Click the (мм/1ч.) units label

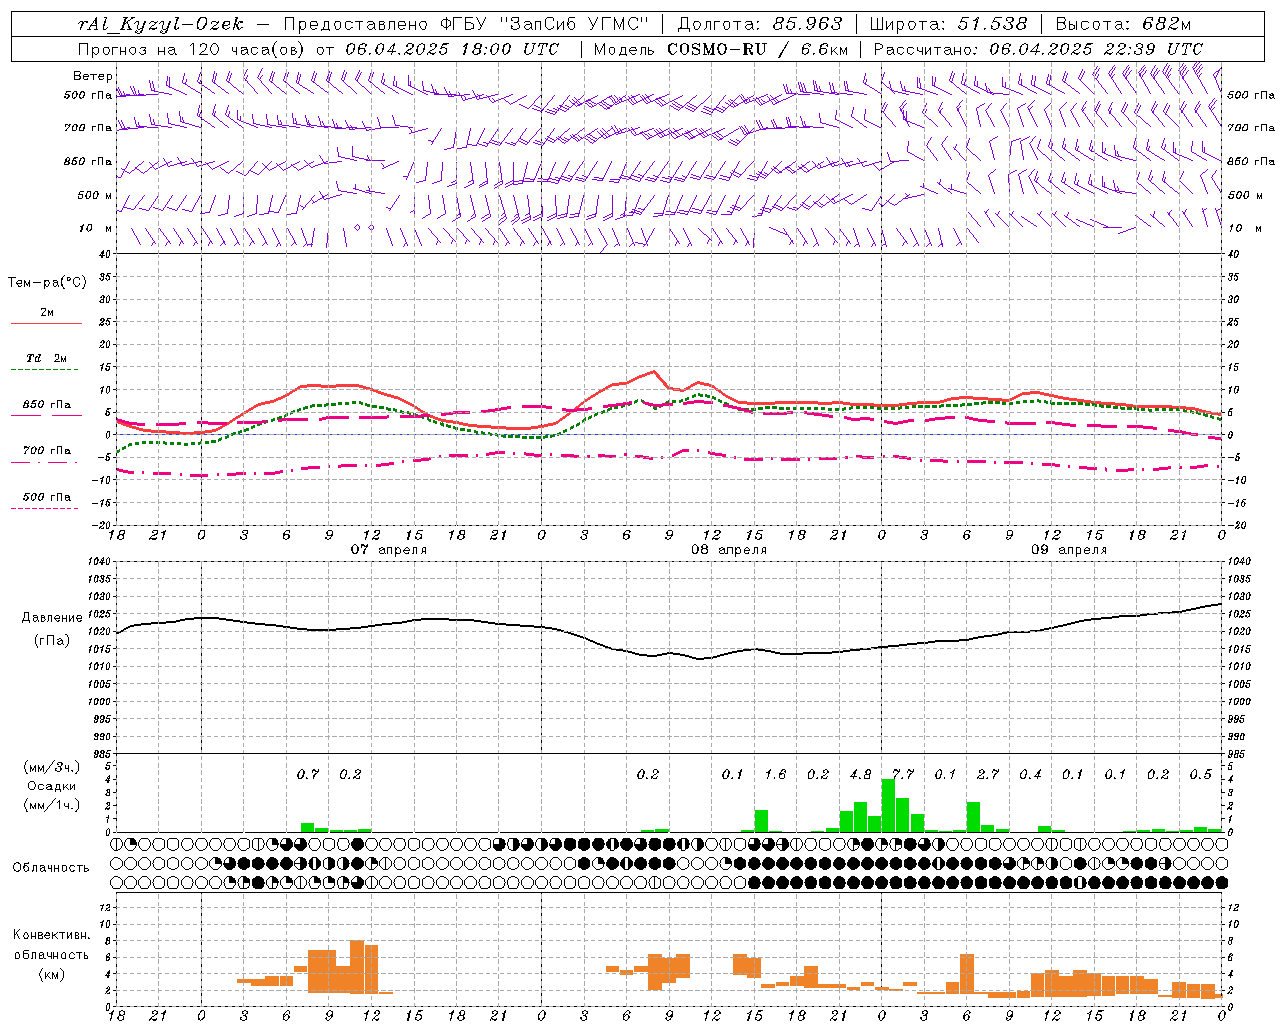(51, 805)
